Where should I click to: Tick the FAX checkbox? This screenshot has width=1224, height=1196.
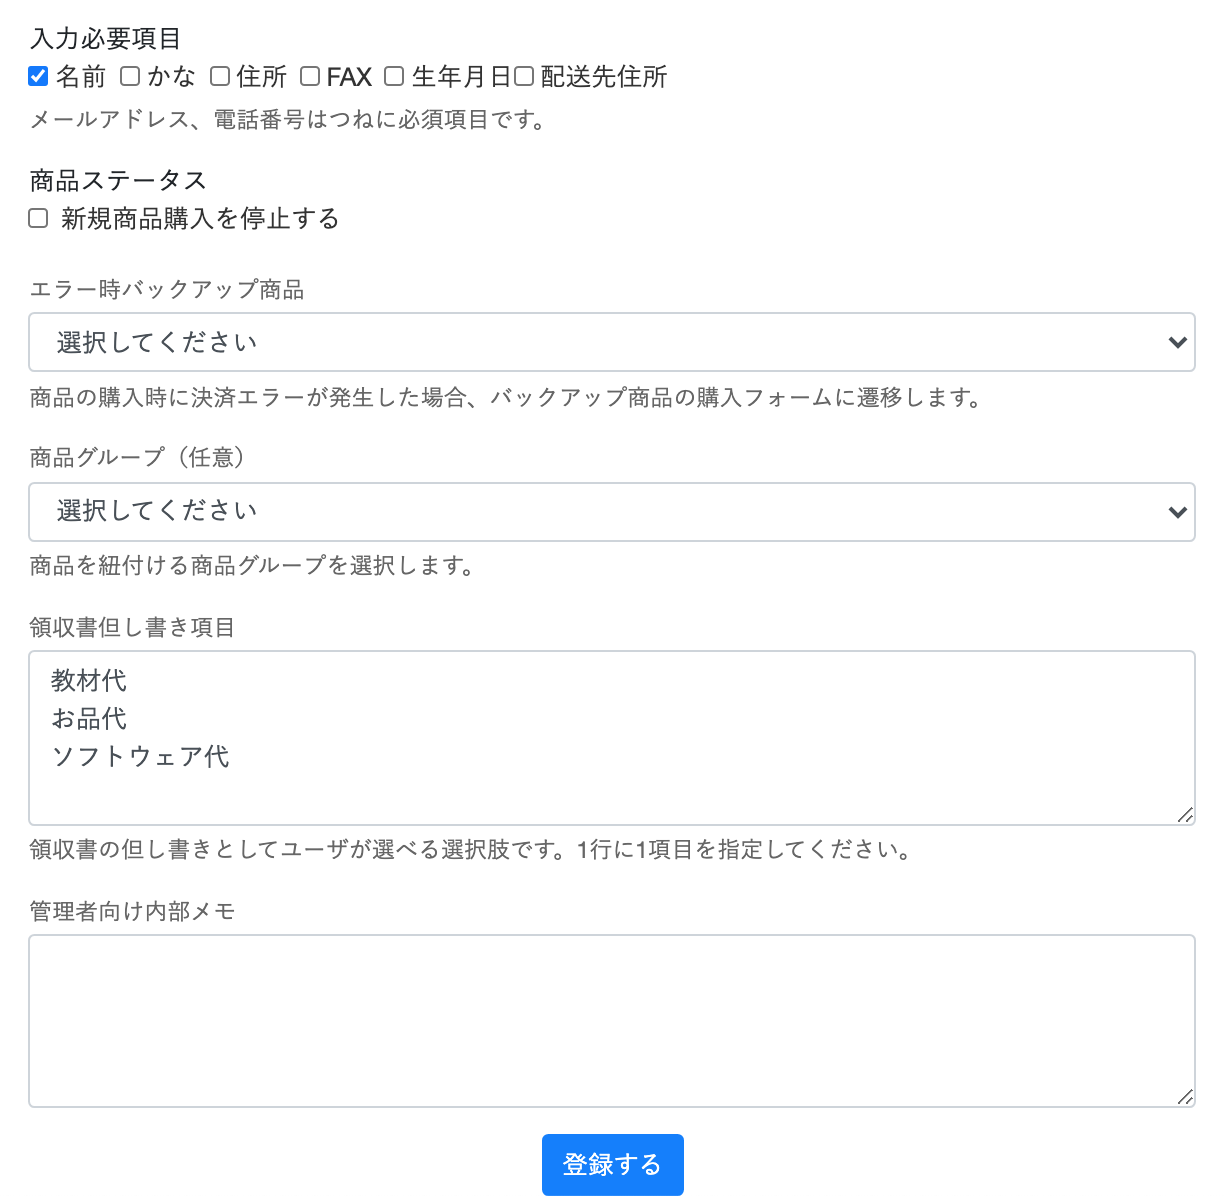tap(310, 76)
